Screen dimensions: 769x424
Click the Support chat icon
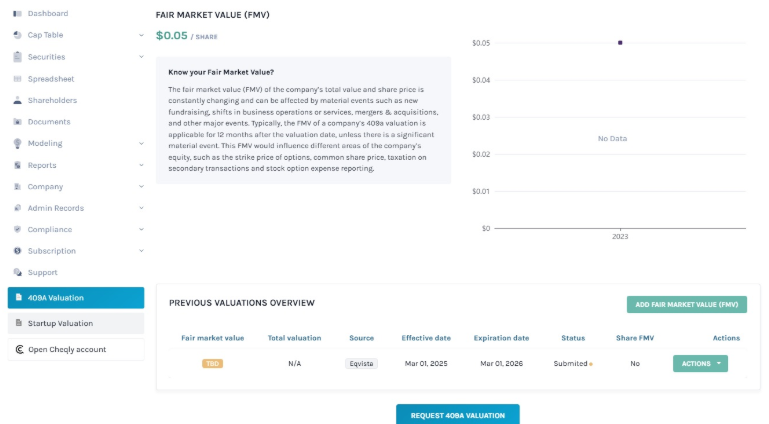coord(18,273)
